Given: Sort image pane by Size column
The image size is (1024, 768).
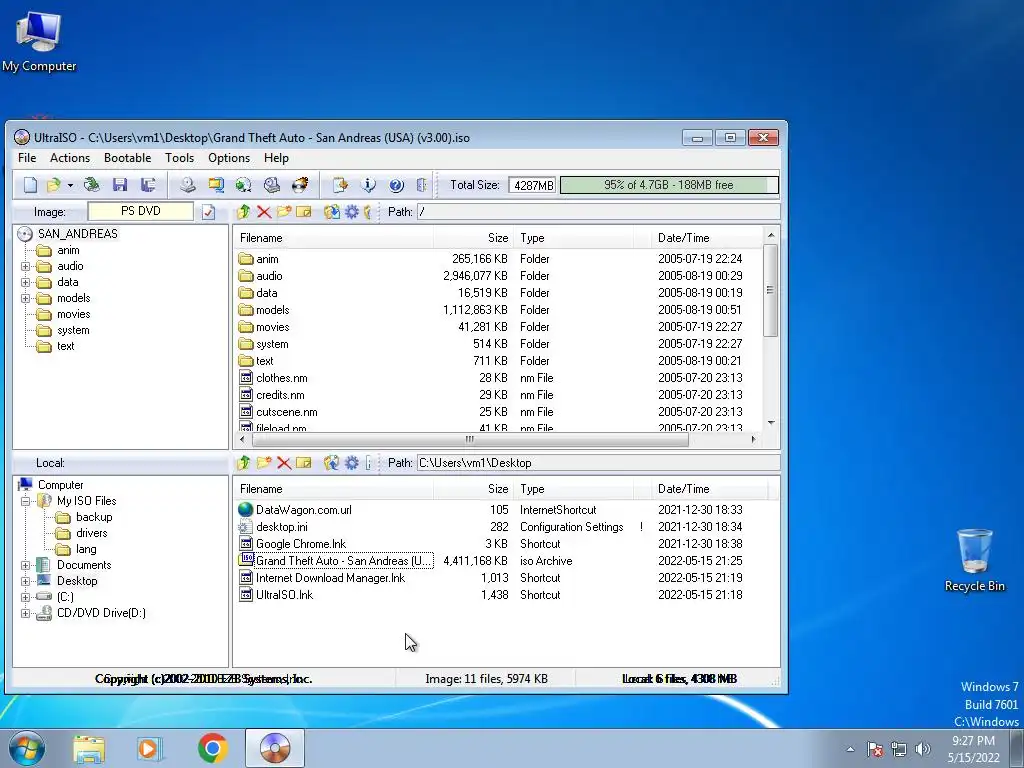Looking at the screenshot, I should click(x=473, y=238).
